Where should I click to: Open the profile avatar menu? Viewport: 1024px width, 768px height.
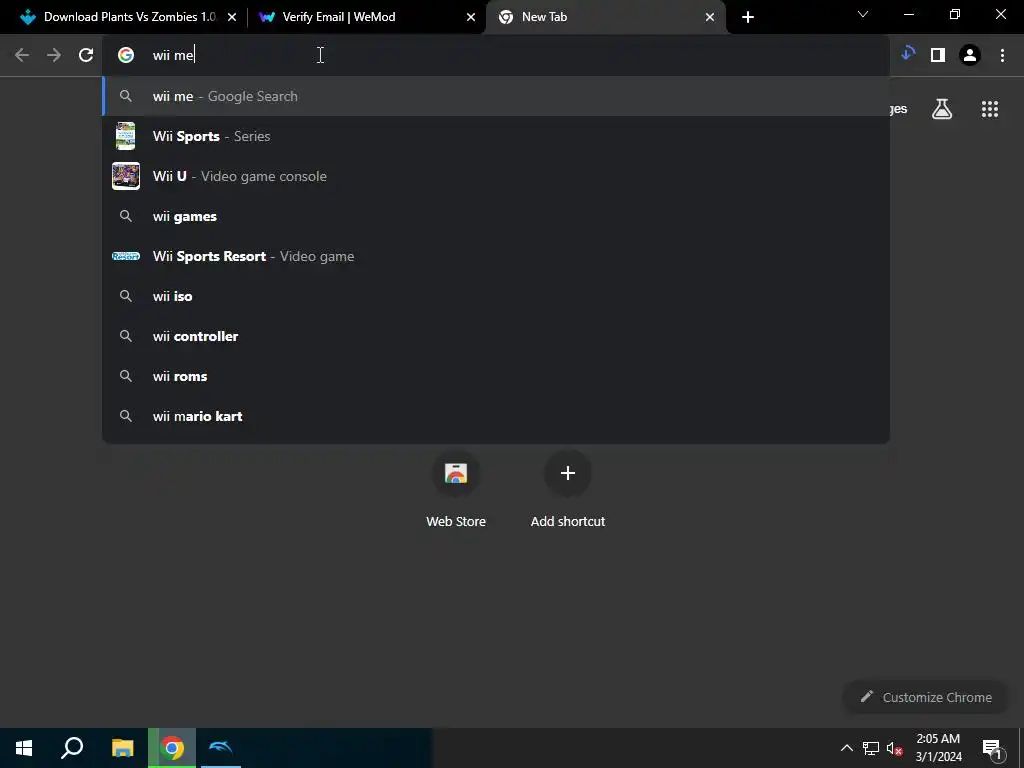pyautogui.click(x=970, y=55)
